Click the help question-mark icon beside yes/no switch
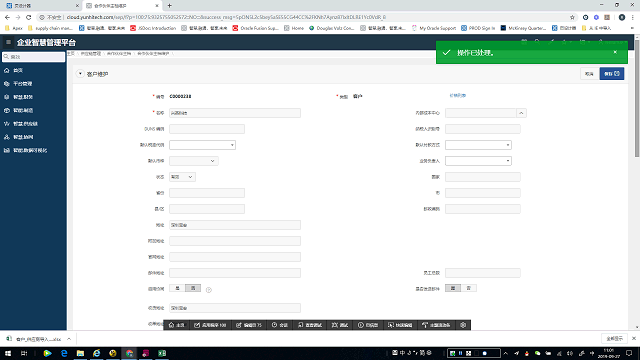The image size is (640, 360). [x=209, y=290]
